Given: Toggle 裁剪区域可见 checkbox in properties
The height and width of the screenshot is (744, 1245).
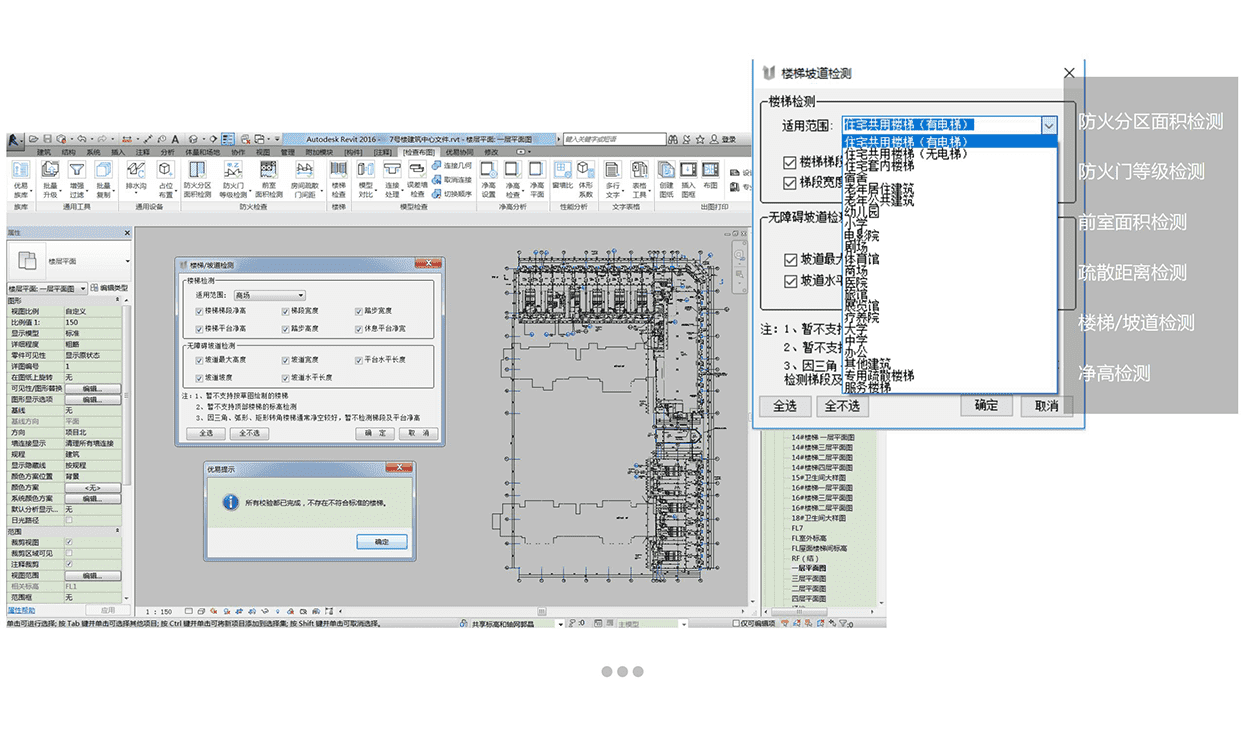Looking at the screenshot, I should (68, 553).
